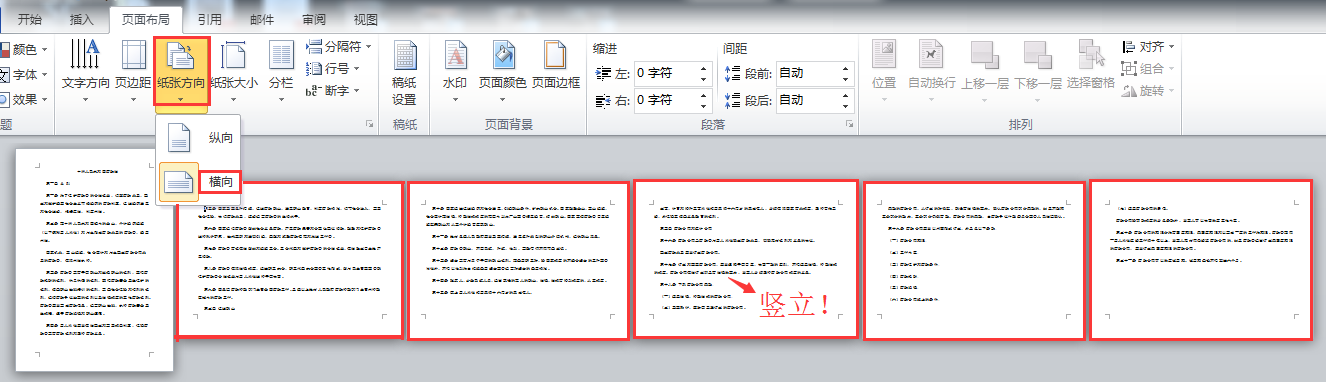Open the 断字 hyphenation dropdown
1326x382 pixels.
pyautogui.click(x=333, y=91)
